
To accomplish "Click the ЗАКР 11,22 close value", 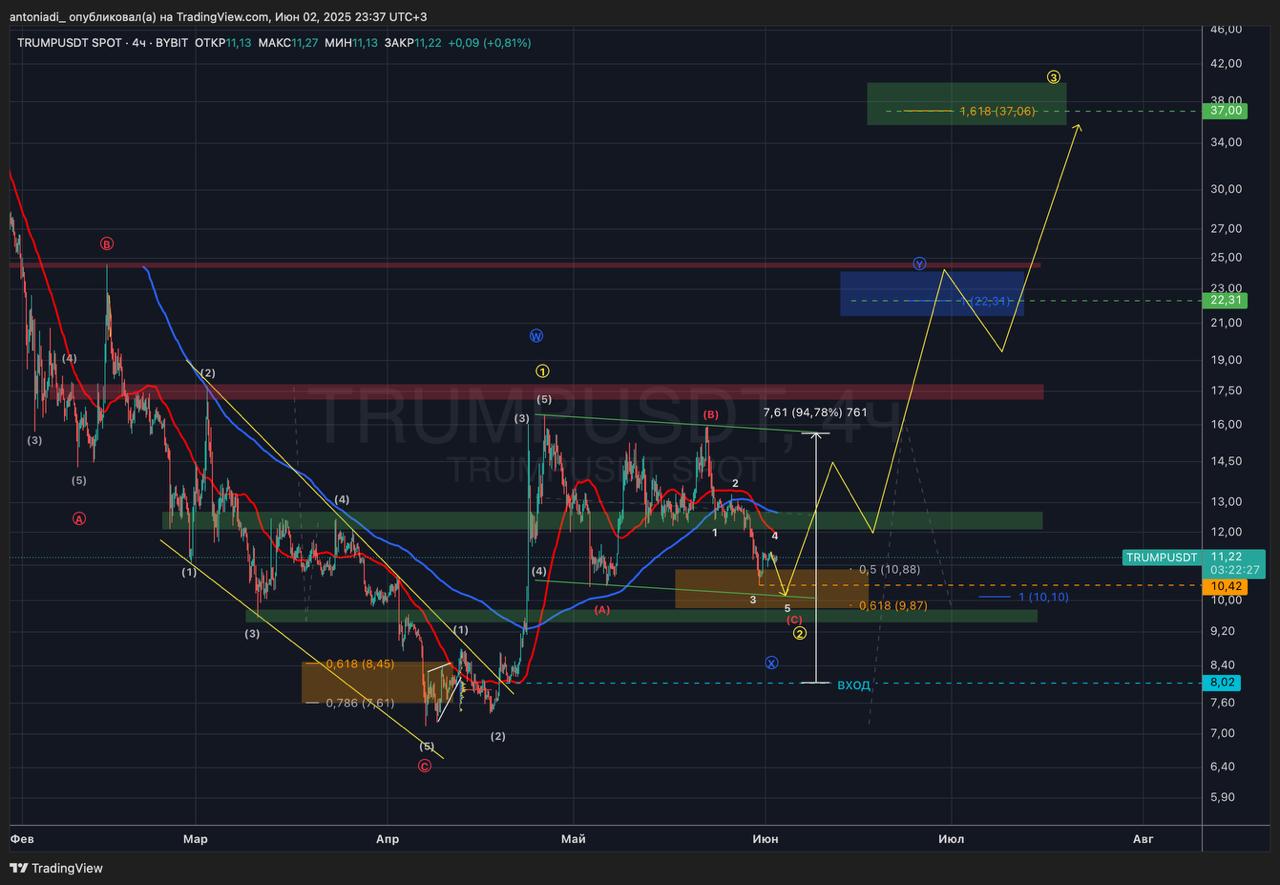I will (414, 43).
